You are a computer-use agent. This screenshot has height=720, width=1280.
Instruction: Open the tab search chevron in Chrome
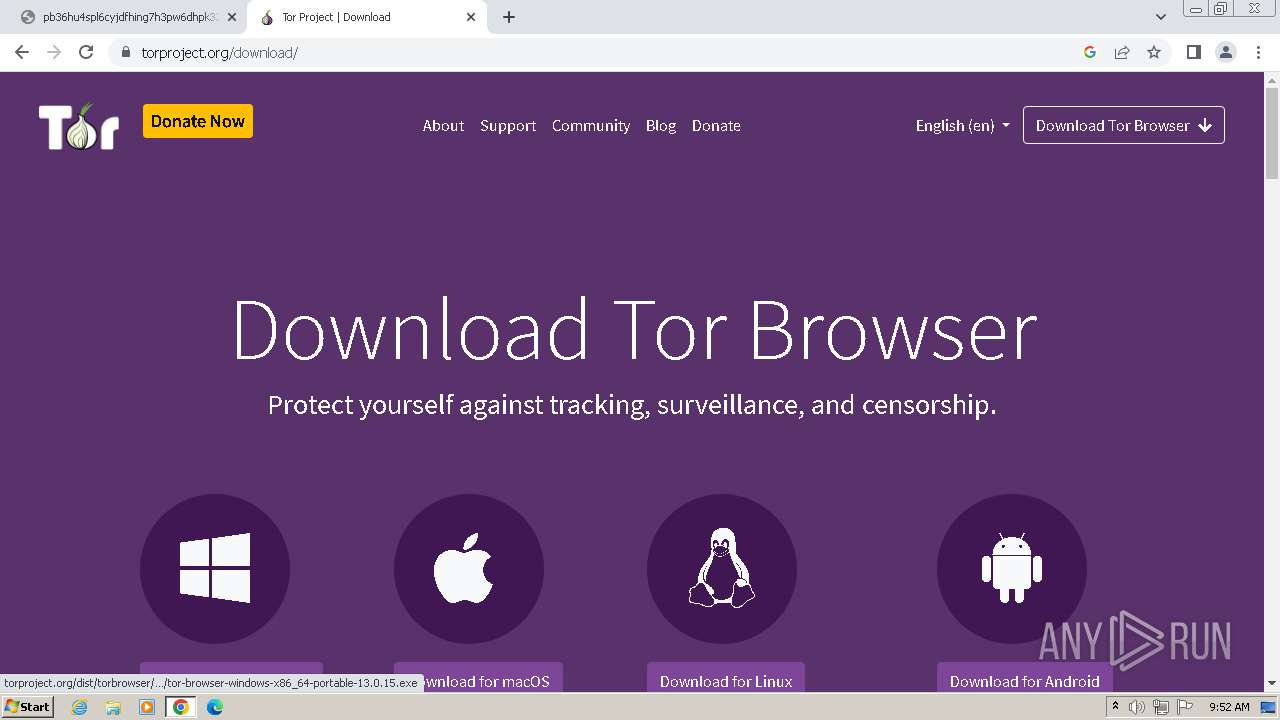pos(1161,17)
